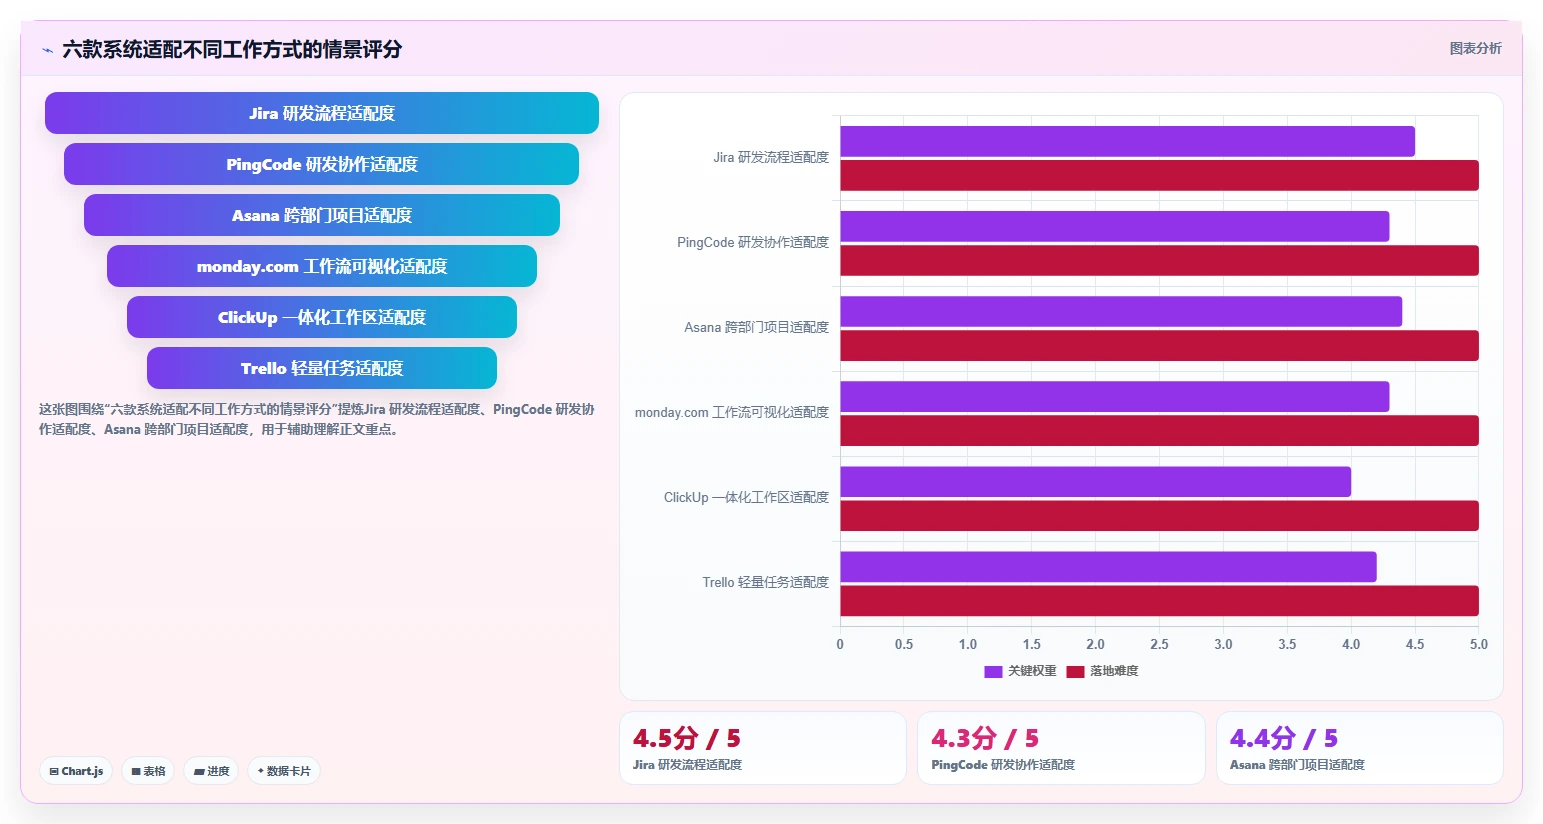Click the Asana 跨部门项目适配度 axis label
This screenshot has width=1543, height=824.
tap(757, 327)
